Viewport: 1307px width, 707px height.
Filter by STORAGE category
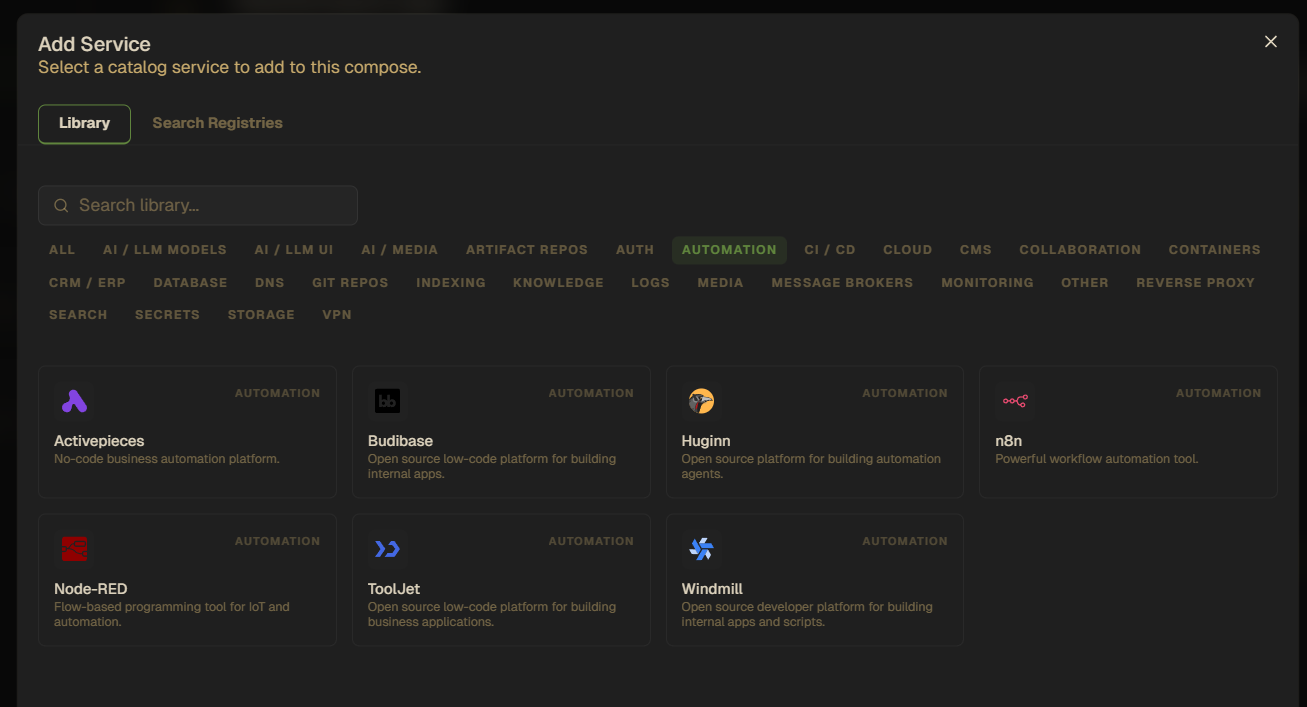(x=261, y=315)
